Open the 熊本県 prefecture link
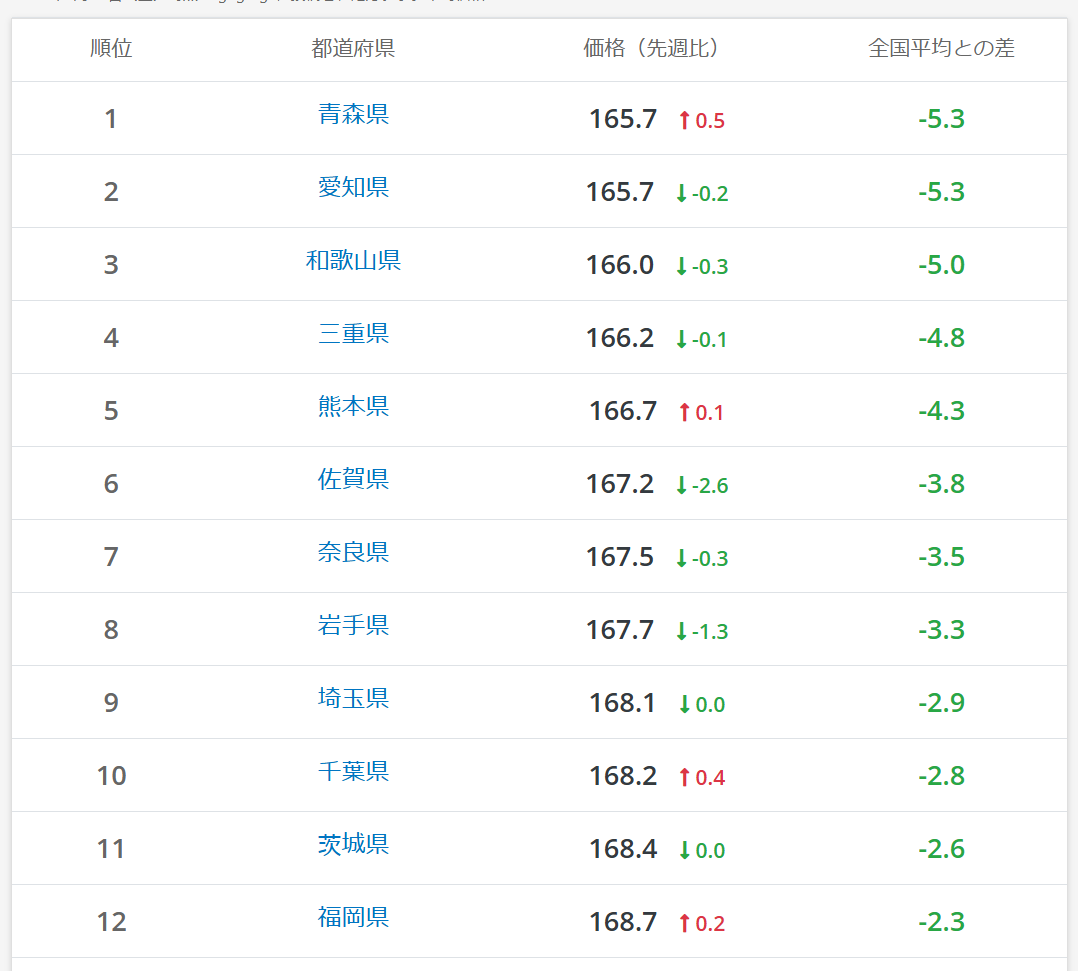 [x=353, y=406]
